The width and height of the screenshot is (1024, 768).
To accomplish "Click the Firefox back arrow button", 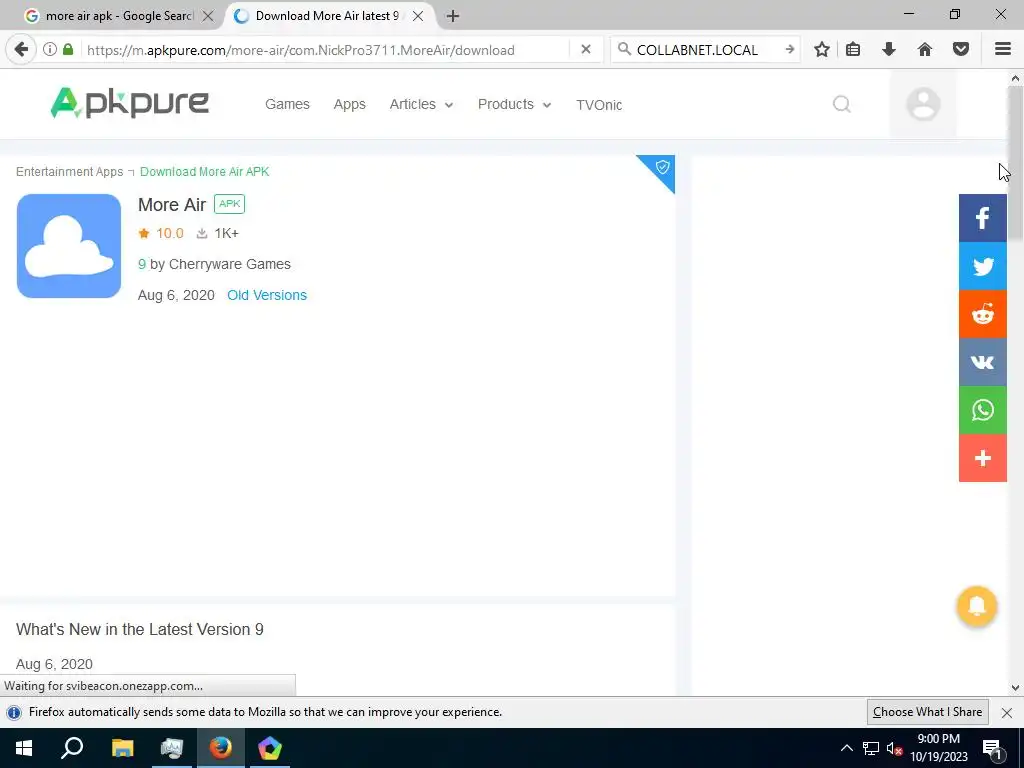I will pos(21,50).
